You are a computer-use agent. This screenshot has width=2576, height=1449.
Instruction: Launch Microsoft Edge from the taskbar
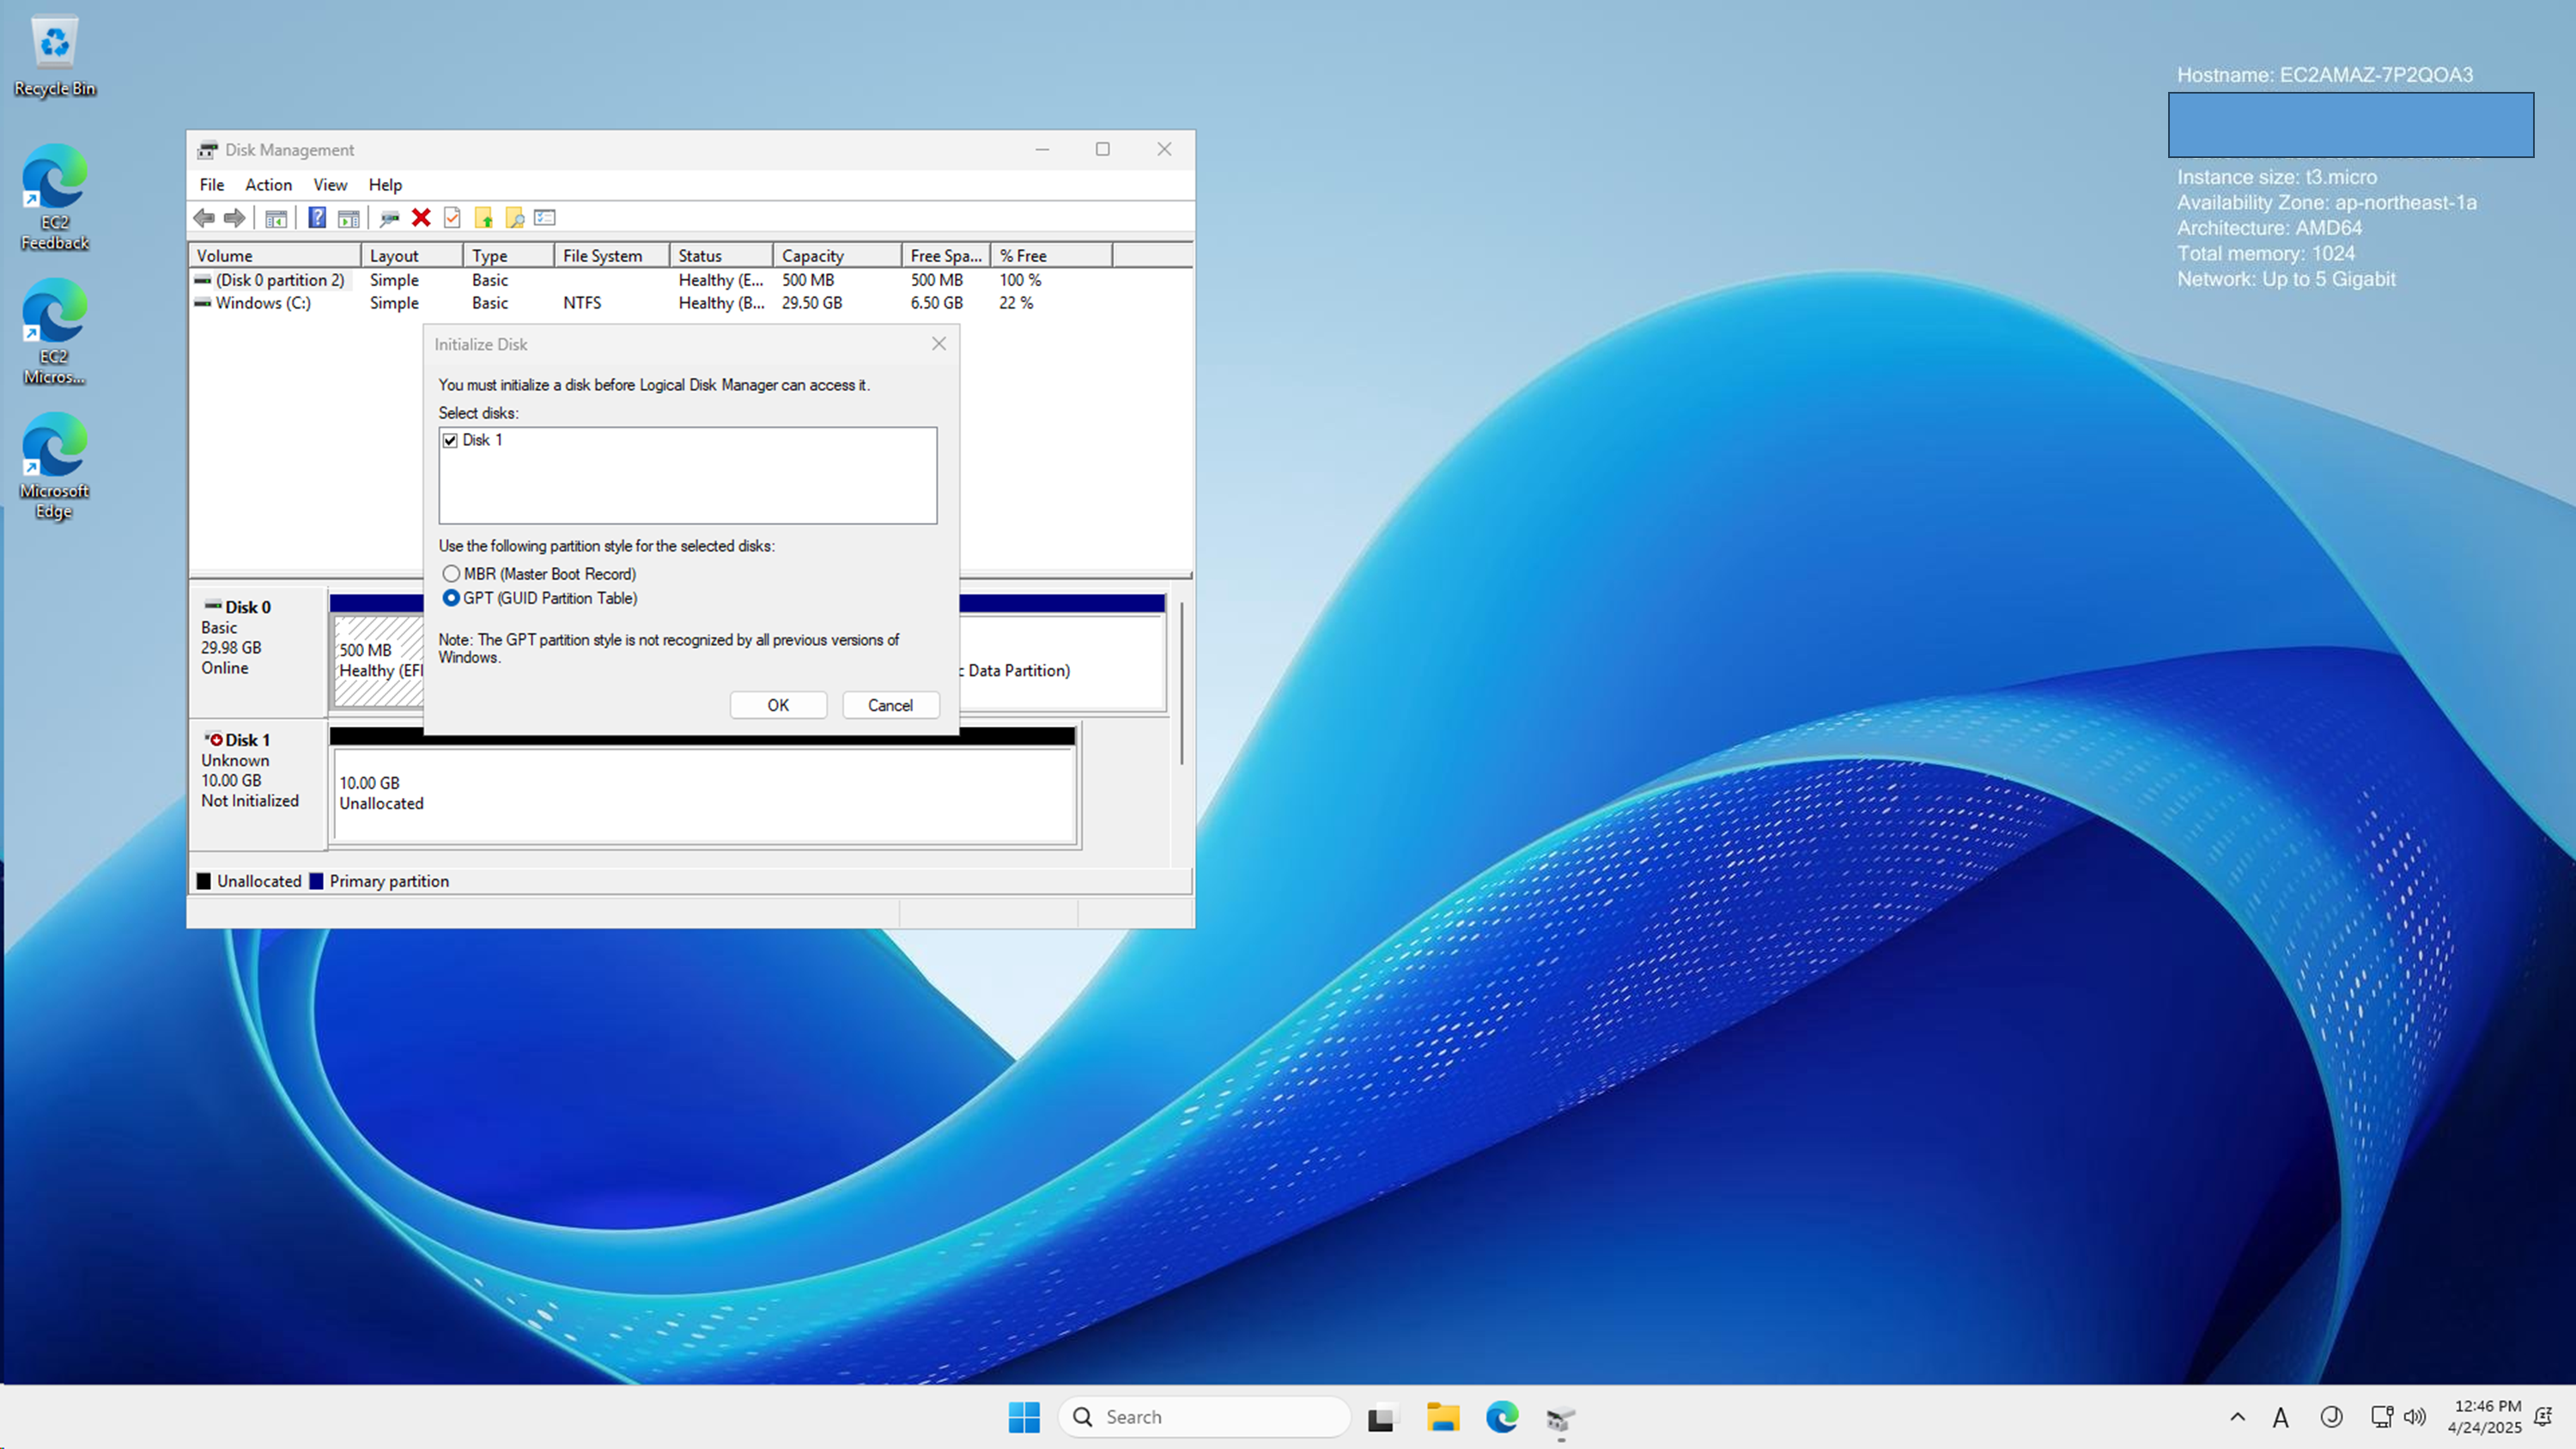(x=1501, y=1417)
